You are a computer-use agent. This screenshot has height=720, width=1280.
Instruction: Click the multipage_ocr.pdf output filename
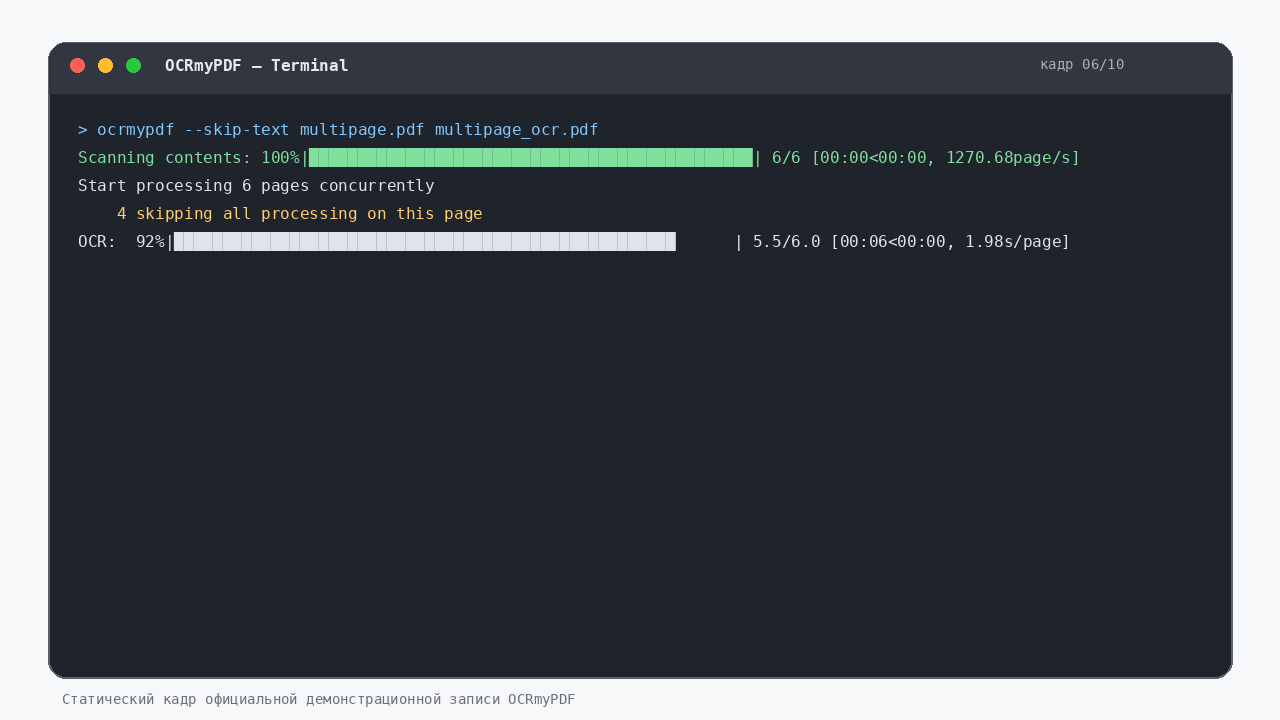click(x=516, y=130)
